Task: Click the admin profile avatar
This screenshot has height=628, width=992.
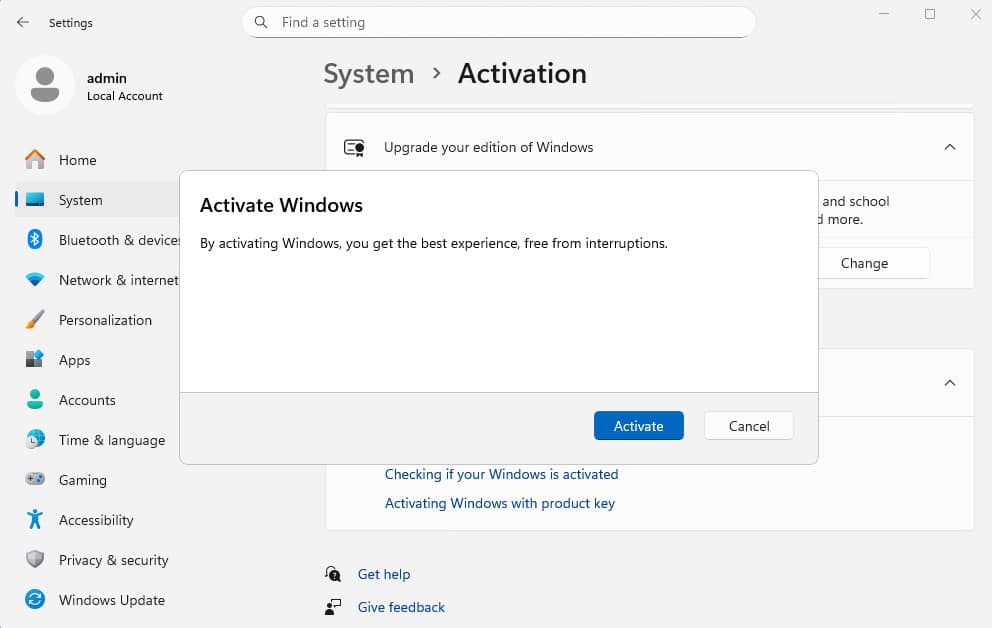Action: pos(45,85)
